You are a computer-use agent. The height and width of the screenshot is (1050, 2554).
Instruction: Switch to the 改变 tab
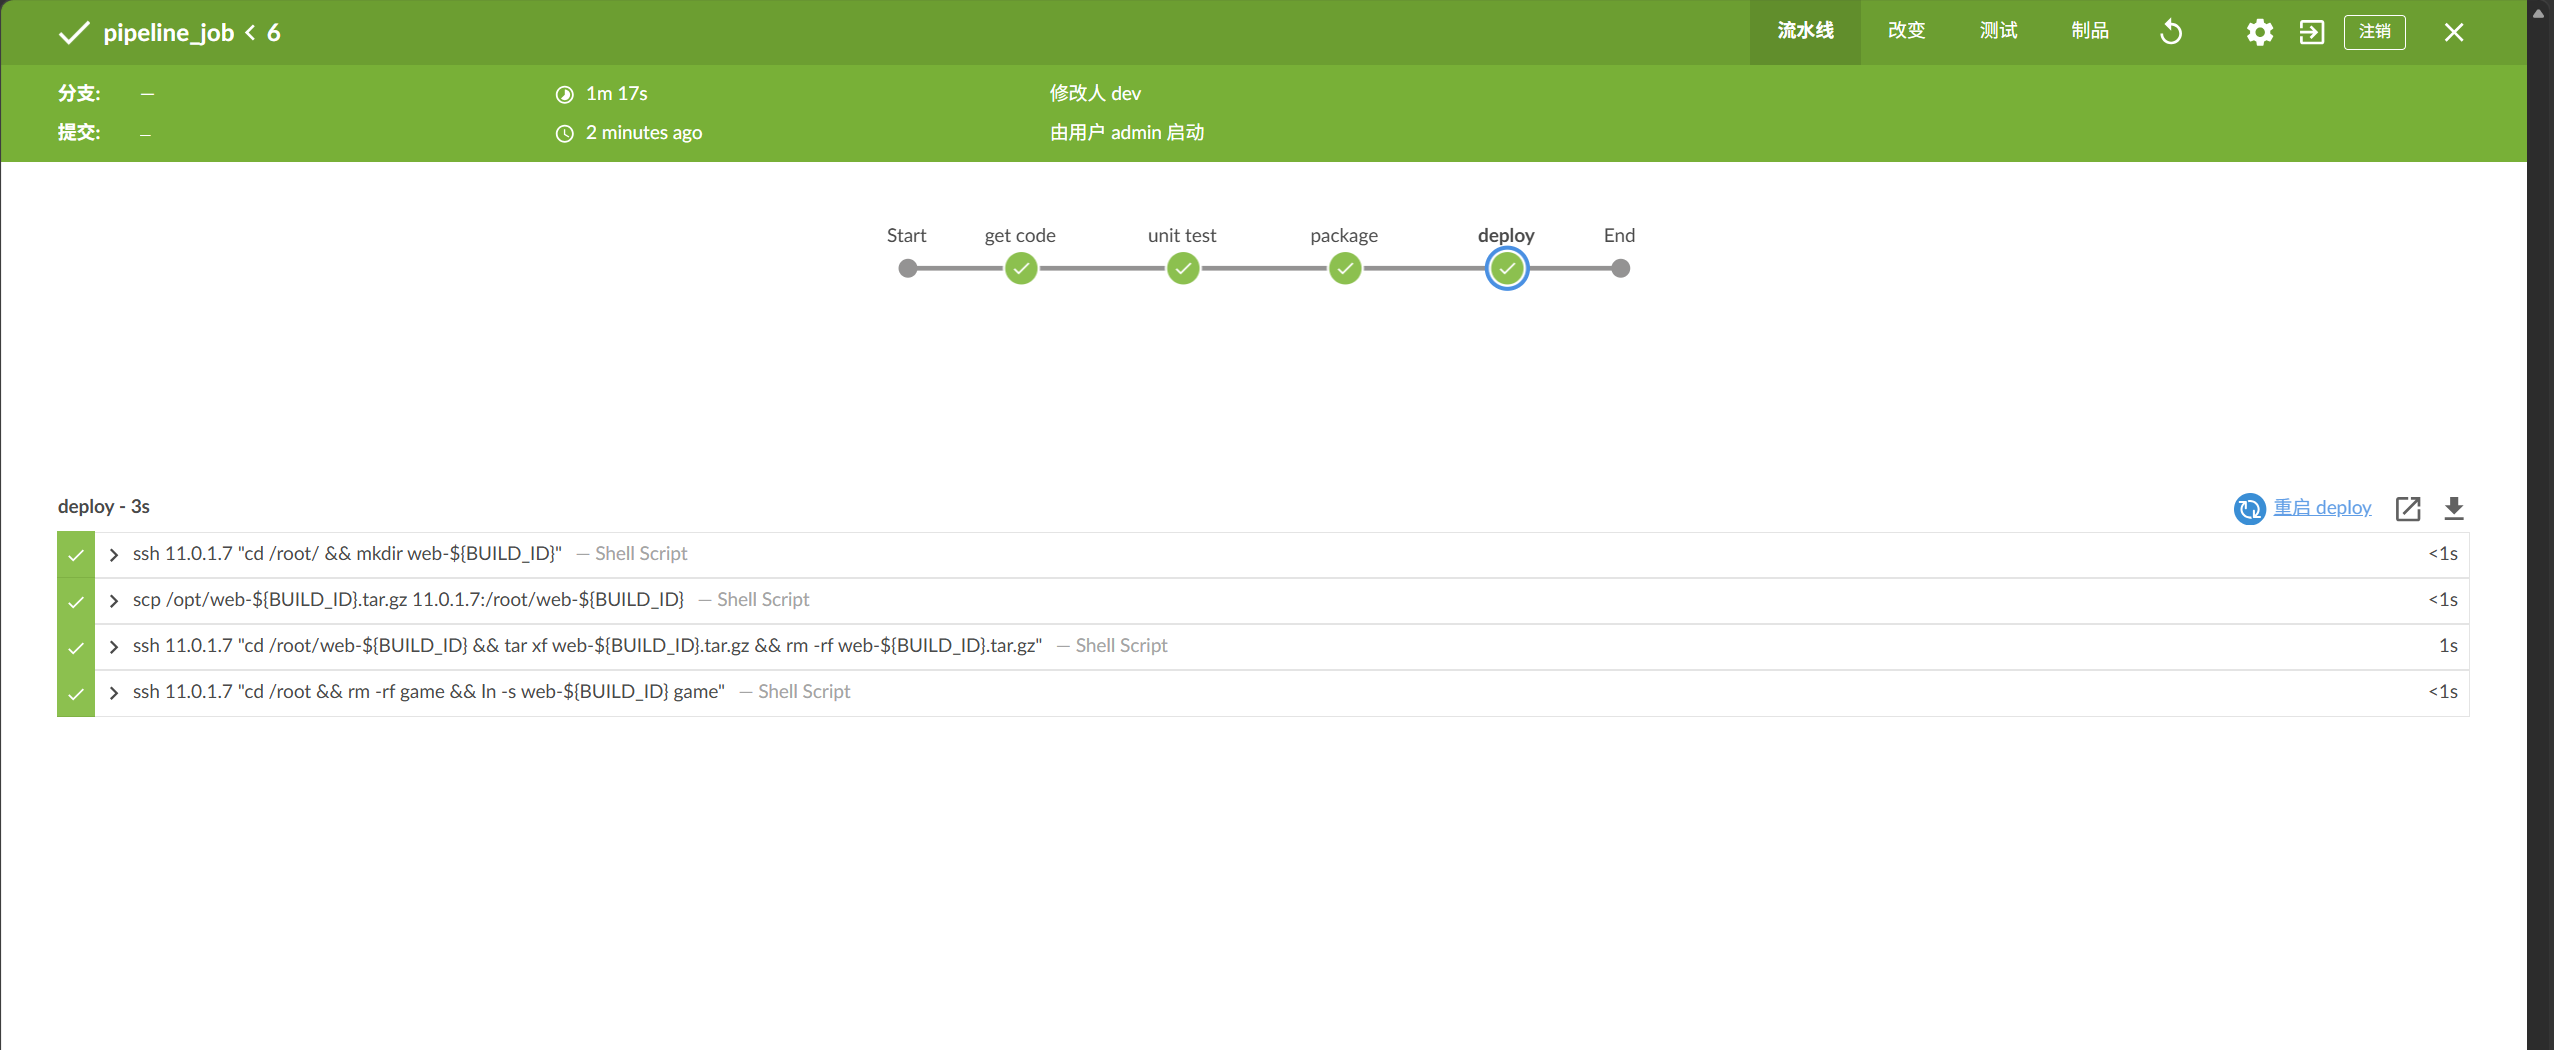coord(1906,32)
